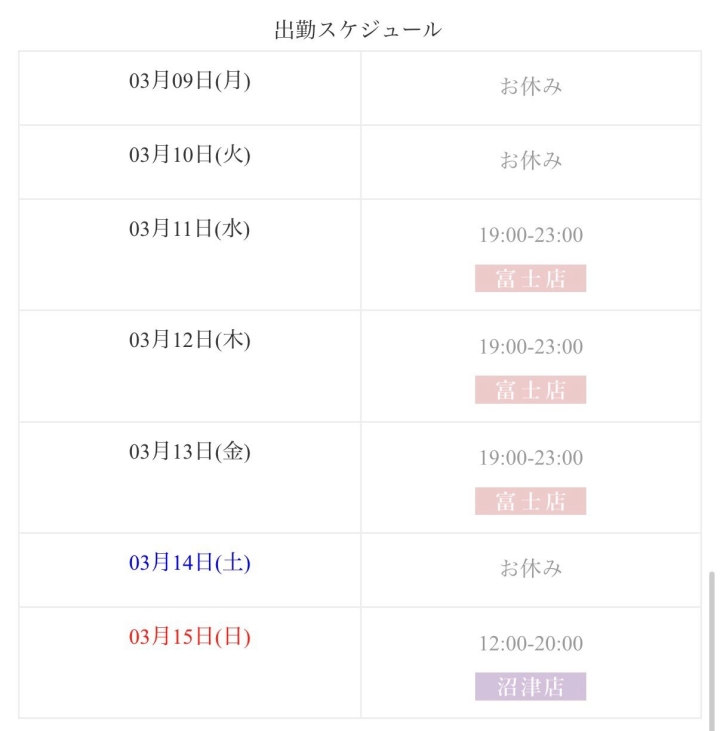Click the 12:00-20:00 time slot
The width and height of the screenshot is (720, 731).
(x=531, y=644)
